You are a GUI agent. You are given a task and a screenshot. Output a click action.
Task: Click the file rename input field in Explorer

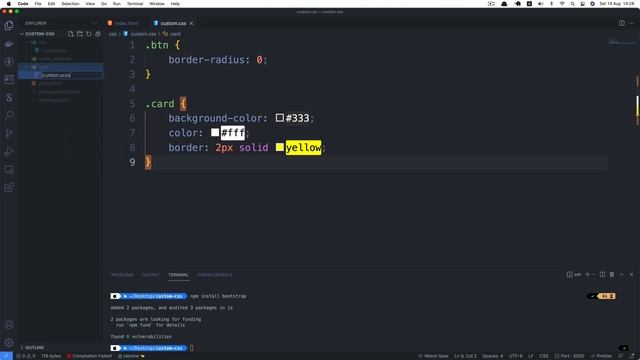pos(71,75)
